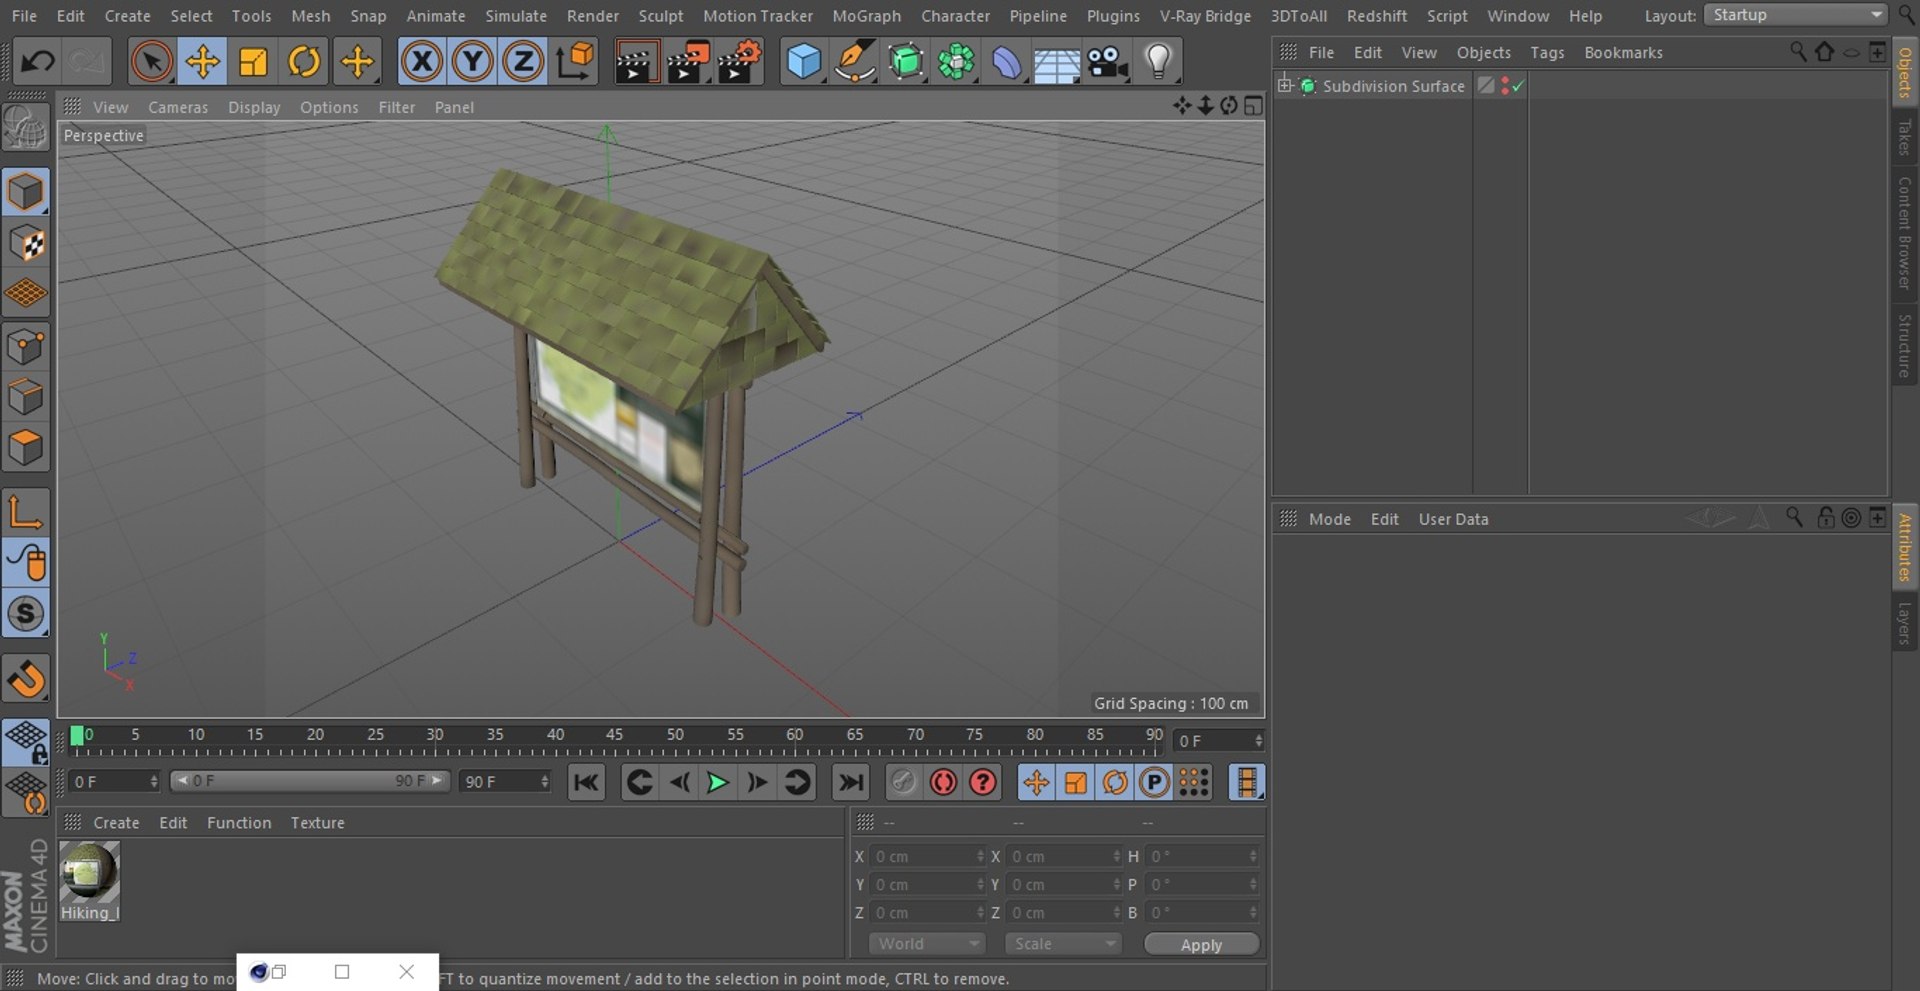Open the Edit Render Settings icon
Screen dimensions: 1920x991
point(740,62)
